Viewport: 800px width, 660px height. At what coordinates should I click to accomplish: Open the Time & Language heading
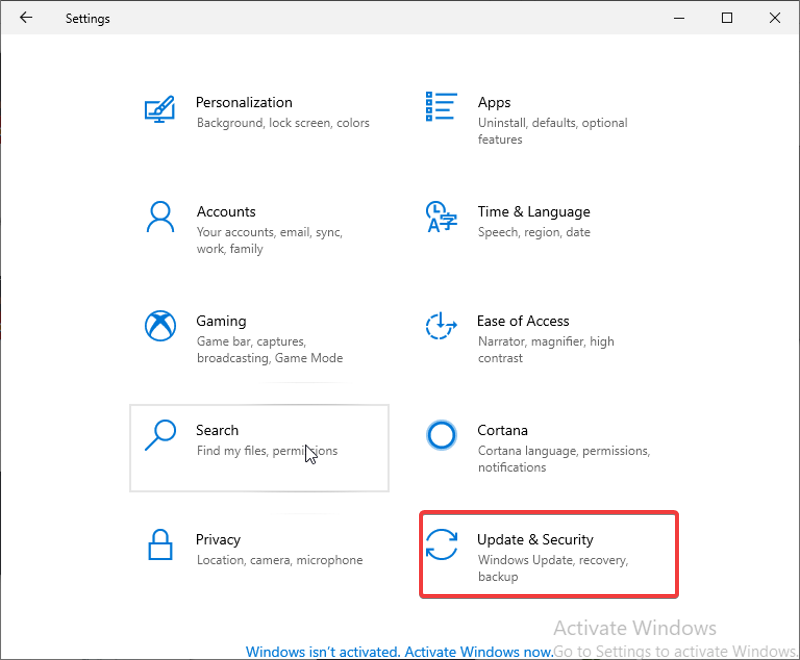pyautogui.click(x=534, y=212)
